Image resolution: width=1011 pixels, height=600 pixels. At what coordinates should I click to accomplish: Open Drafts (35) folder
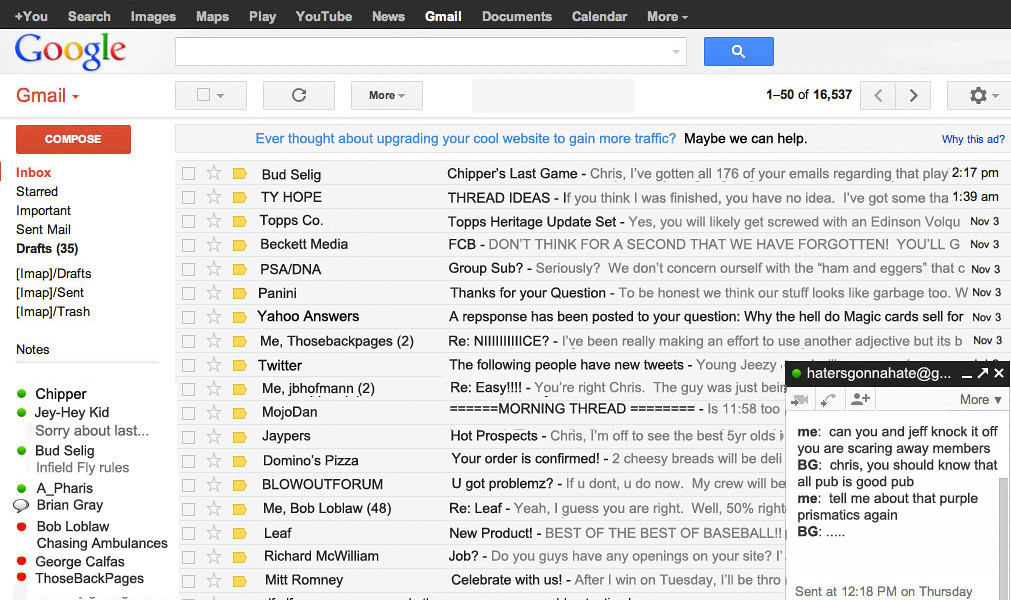(x=47, y=249)
